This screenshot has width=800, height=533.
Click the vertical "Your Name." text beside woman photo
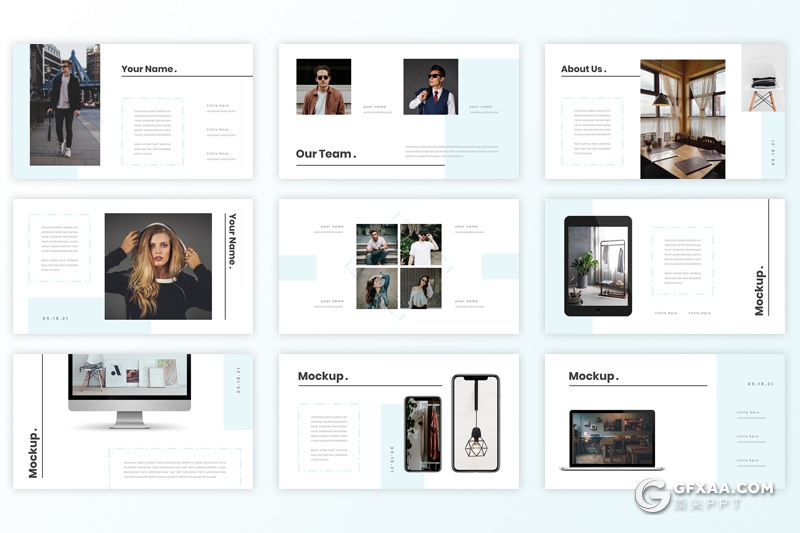232,241
